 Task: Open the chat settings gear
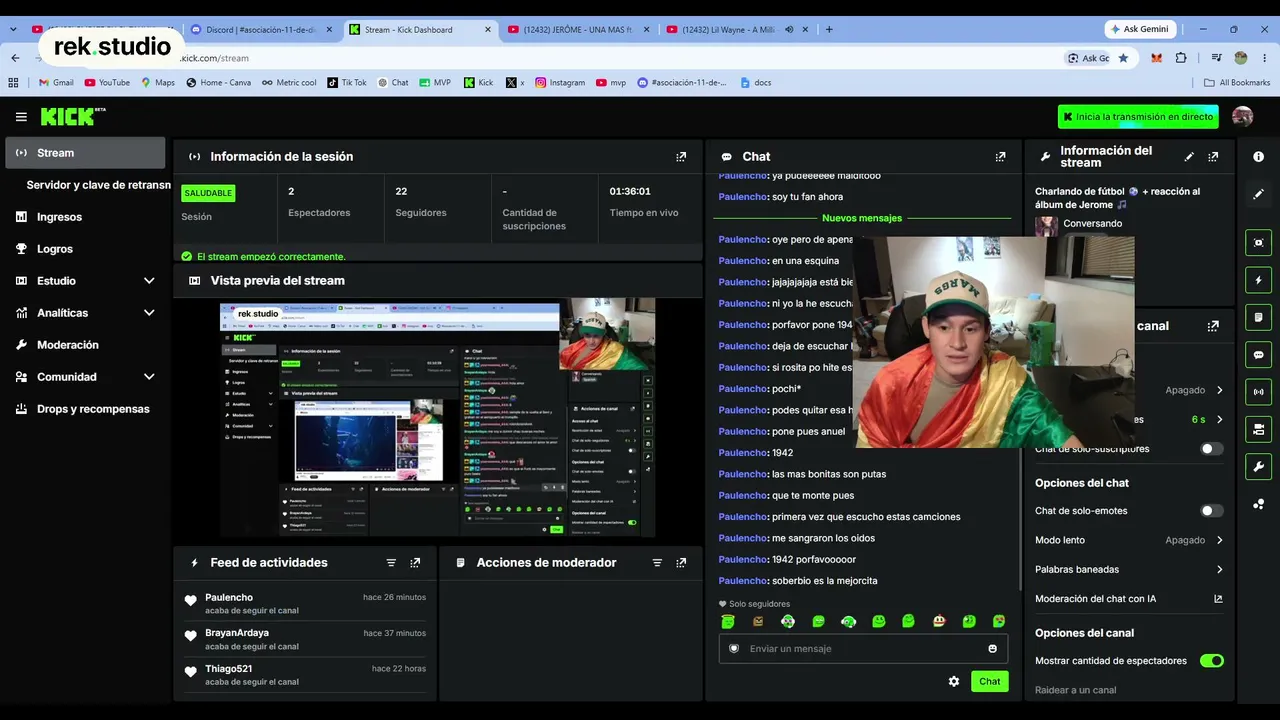click(954, 681)
